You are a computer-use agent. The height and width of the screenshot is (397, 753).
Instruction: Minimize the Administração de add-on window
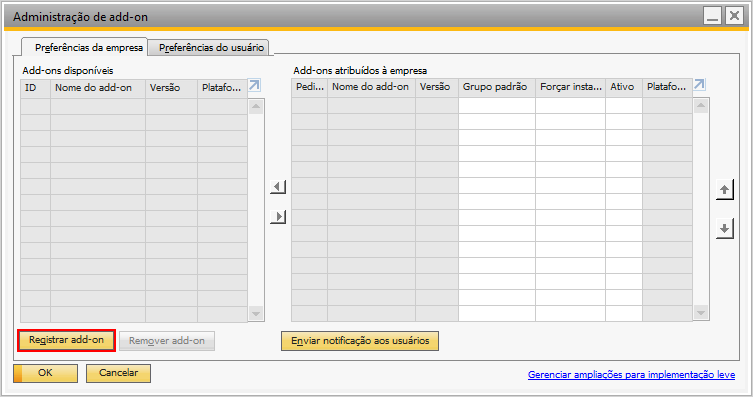tap(713, 16)
